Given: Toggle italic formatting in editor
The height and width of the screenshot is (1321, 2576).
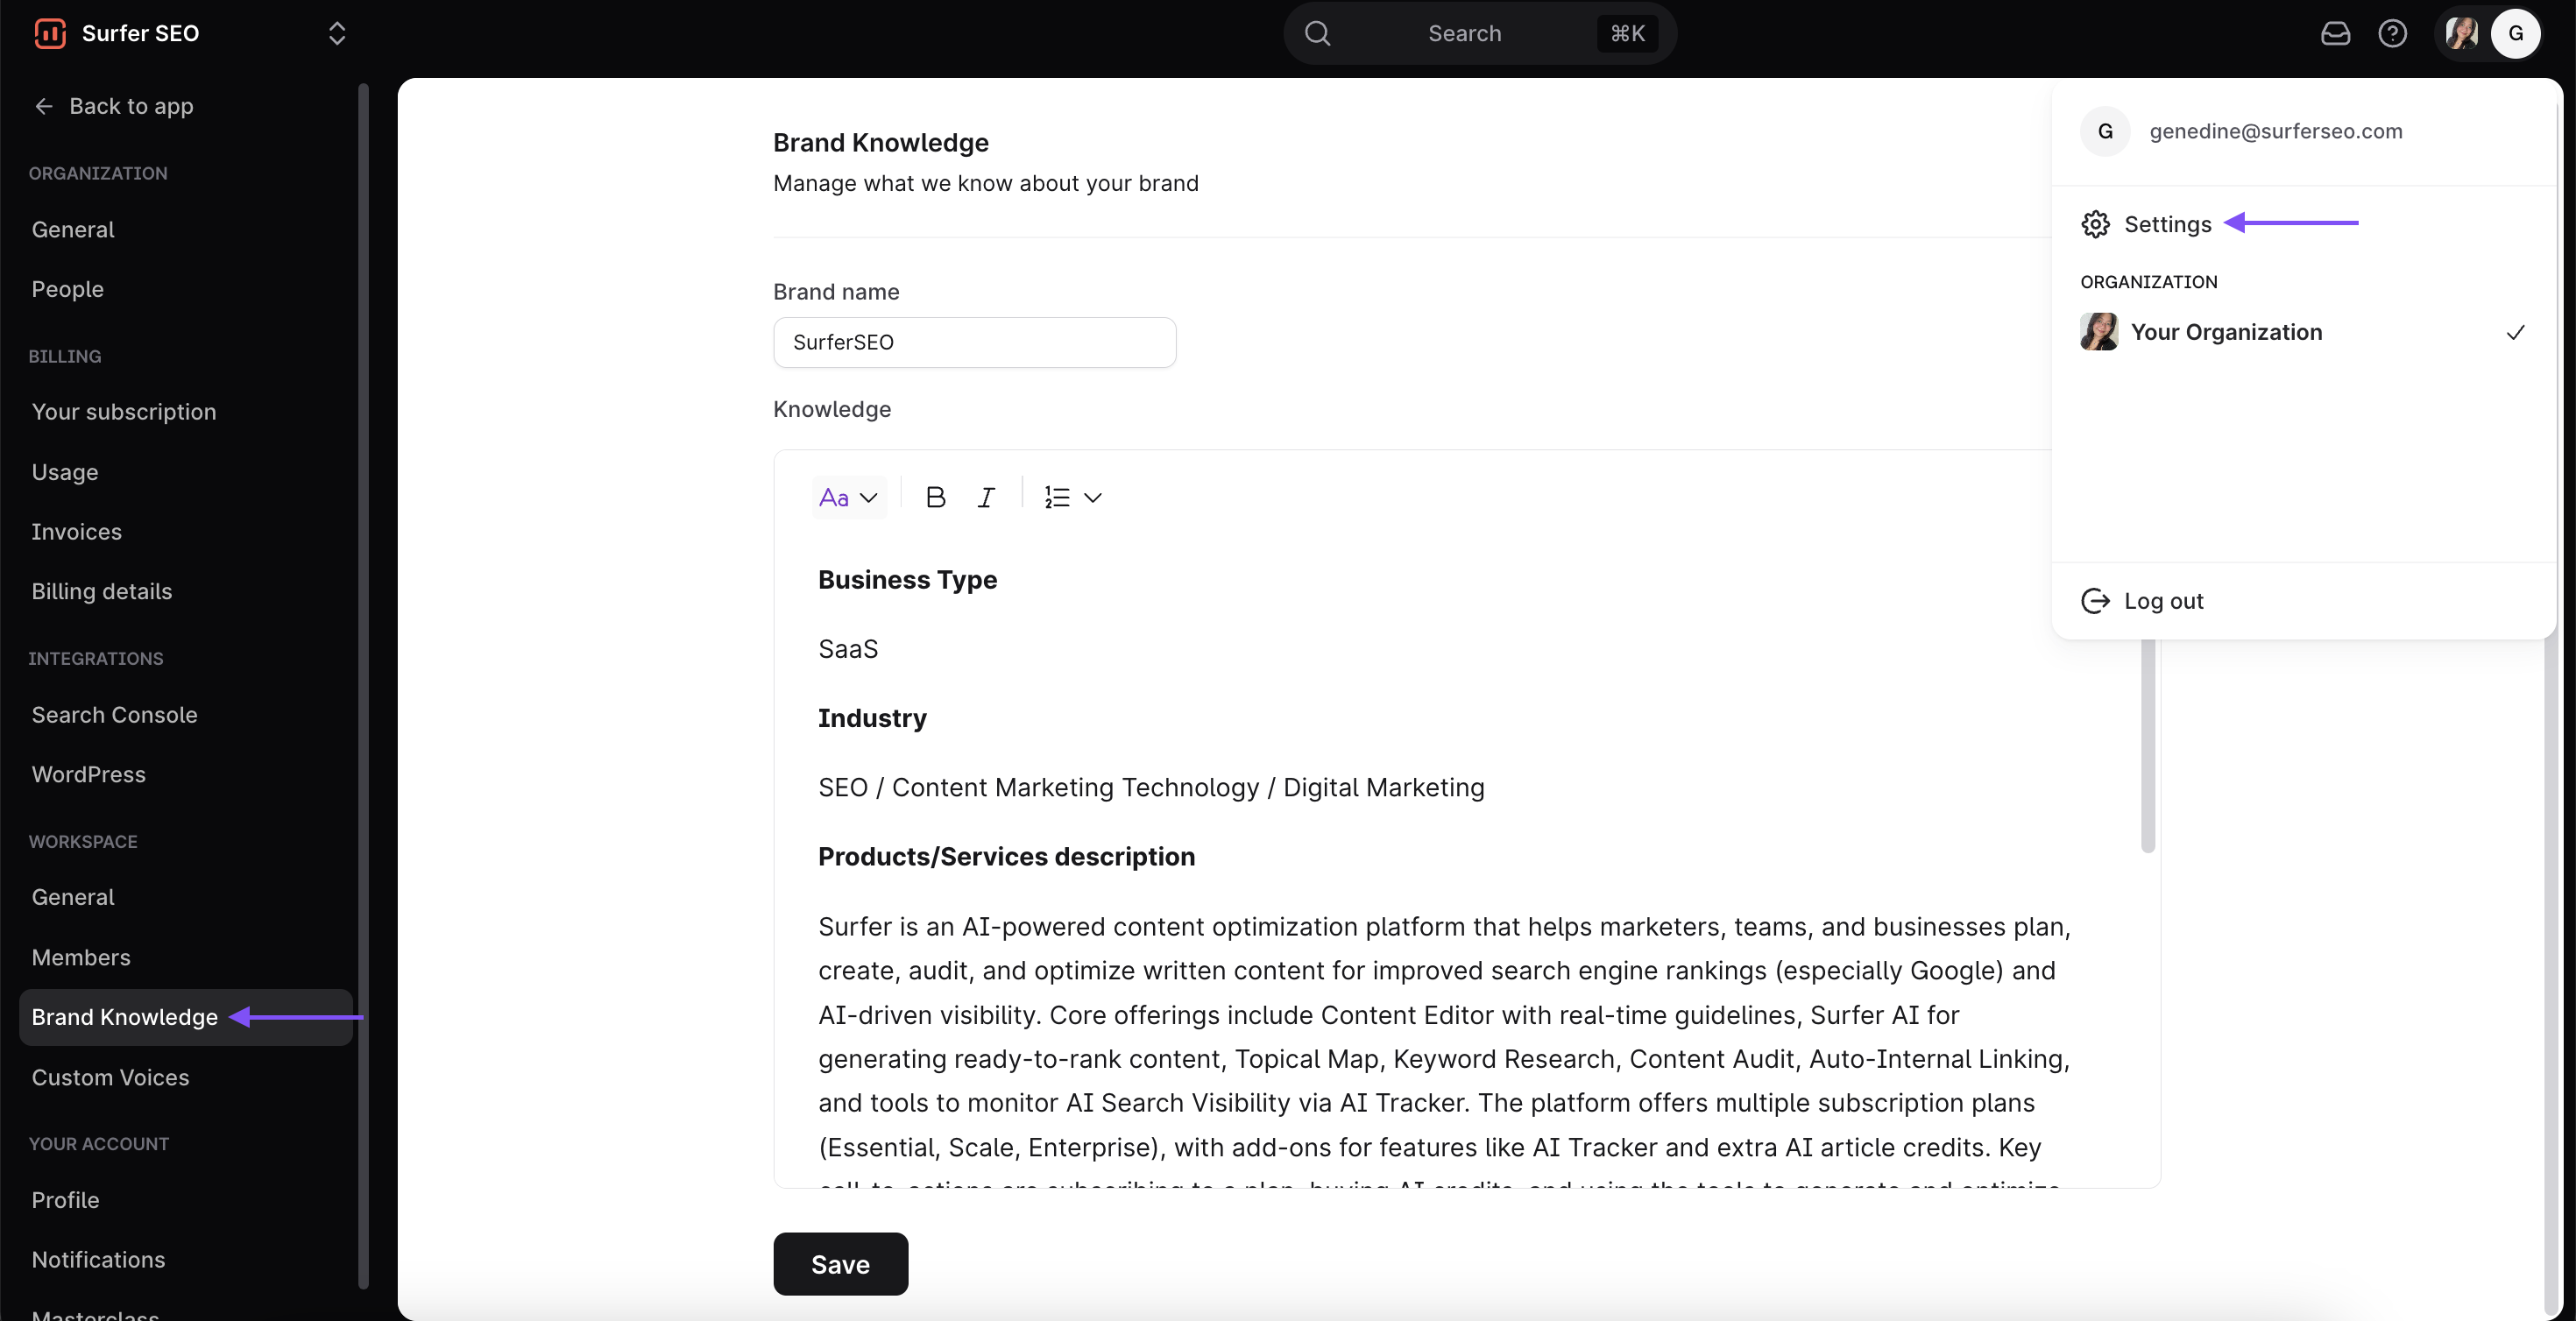Looking at the screenshot, I should [986, 497].
